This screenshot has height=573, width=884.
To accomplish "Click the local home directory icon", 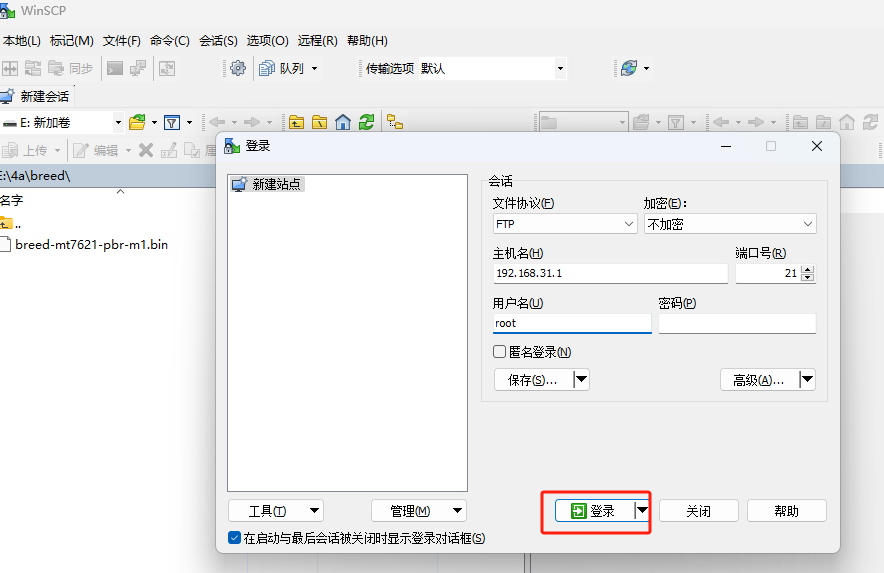I will pyautogui.click(x=343, y=122).
